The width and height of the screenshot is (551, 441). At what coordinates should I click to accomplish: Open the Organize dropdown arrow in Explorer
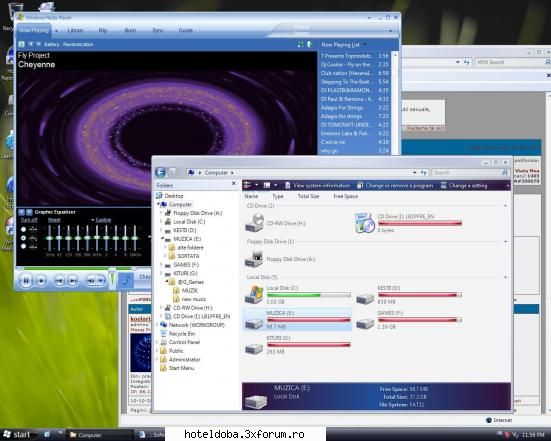(x=257, y=185)
